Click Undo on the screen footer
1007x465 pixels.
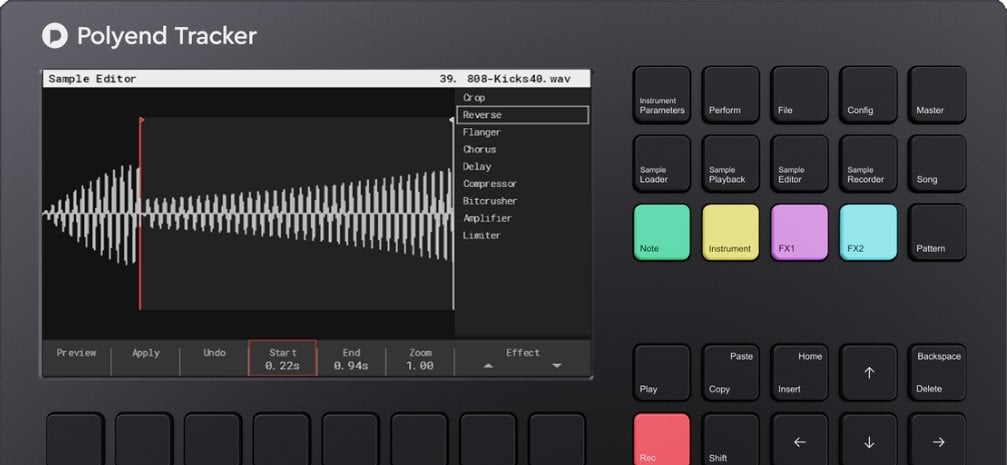(x=215, y=353)
